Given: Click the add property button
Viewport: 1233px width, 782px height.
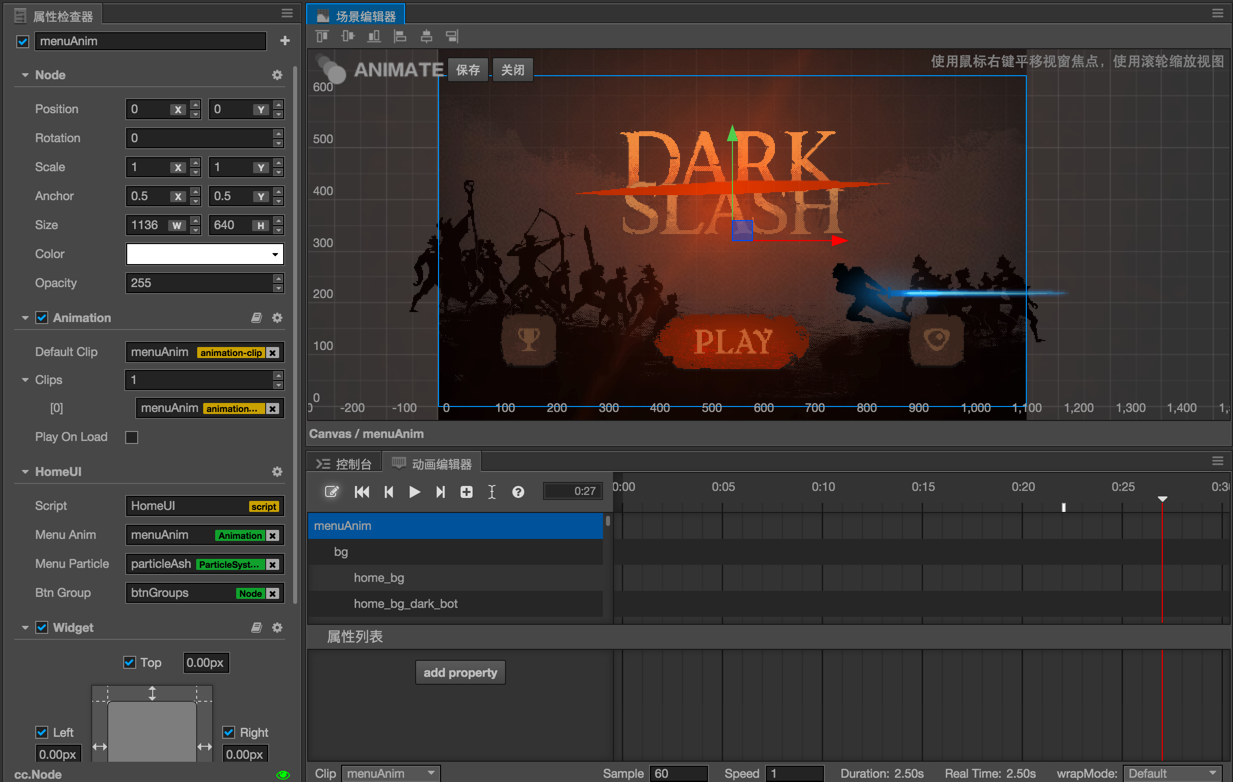Looking at the screenshot, I should tap(460, 673).
